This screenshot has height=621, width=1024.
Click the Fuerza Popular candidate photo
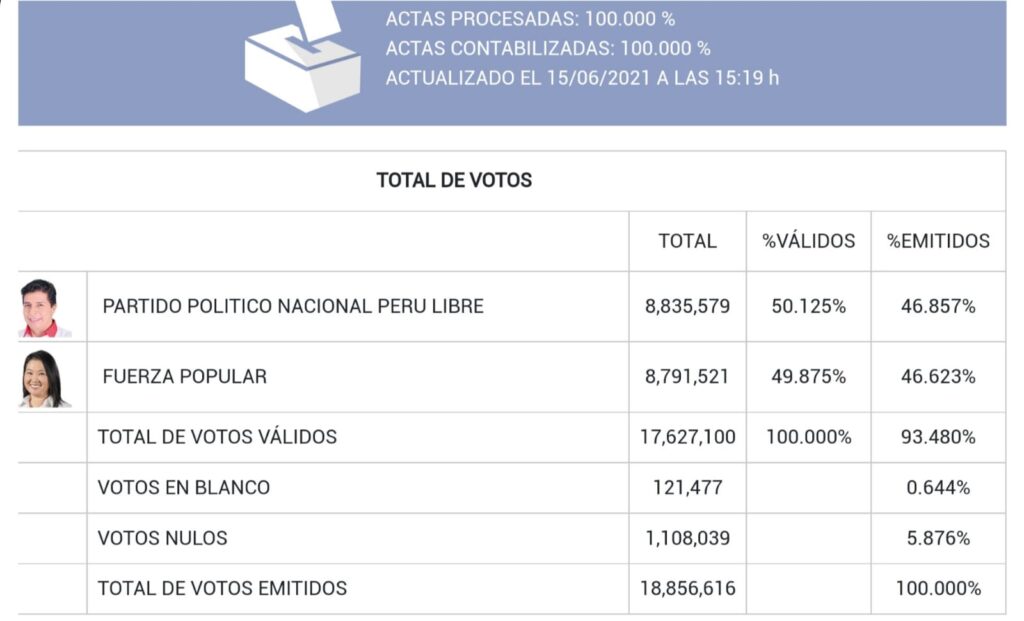pos(42,378)
